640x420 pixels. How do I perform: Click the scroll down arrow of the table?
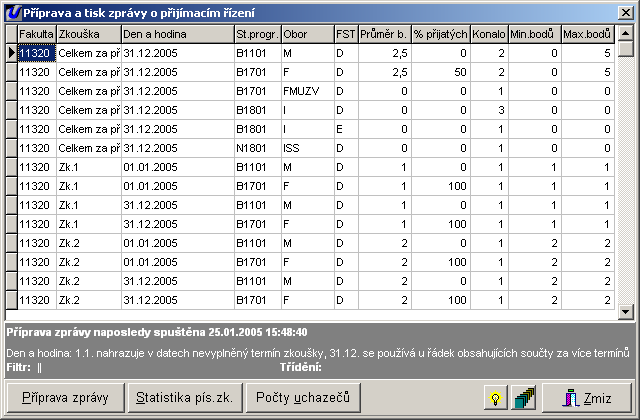pos(625,311)
